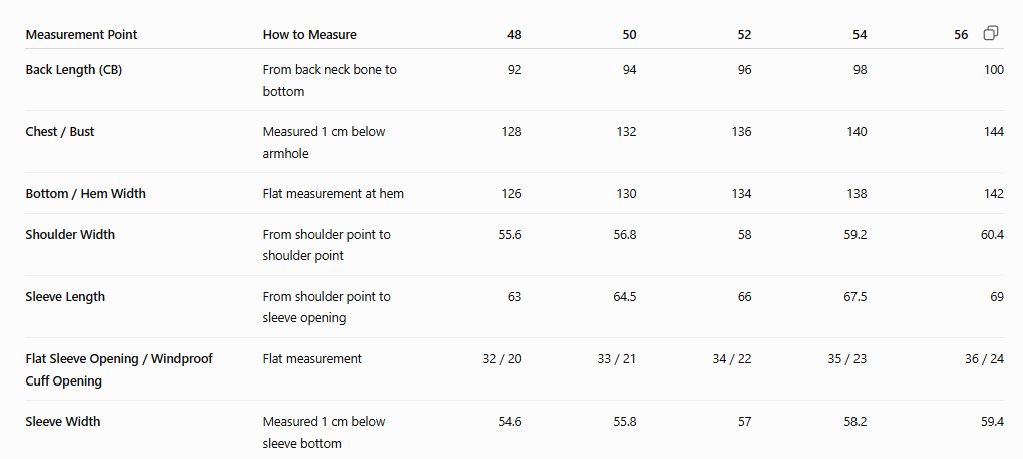Click 'Flat measurement at hem' description
The width and height of the screenshot is (1023, 459).
coord(333,194)
